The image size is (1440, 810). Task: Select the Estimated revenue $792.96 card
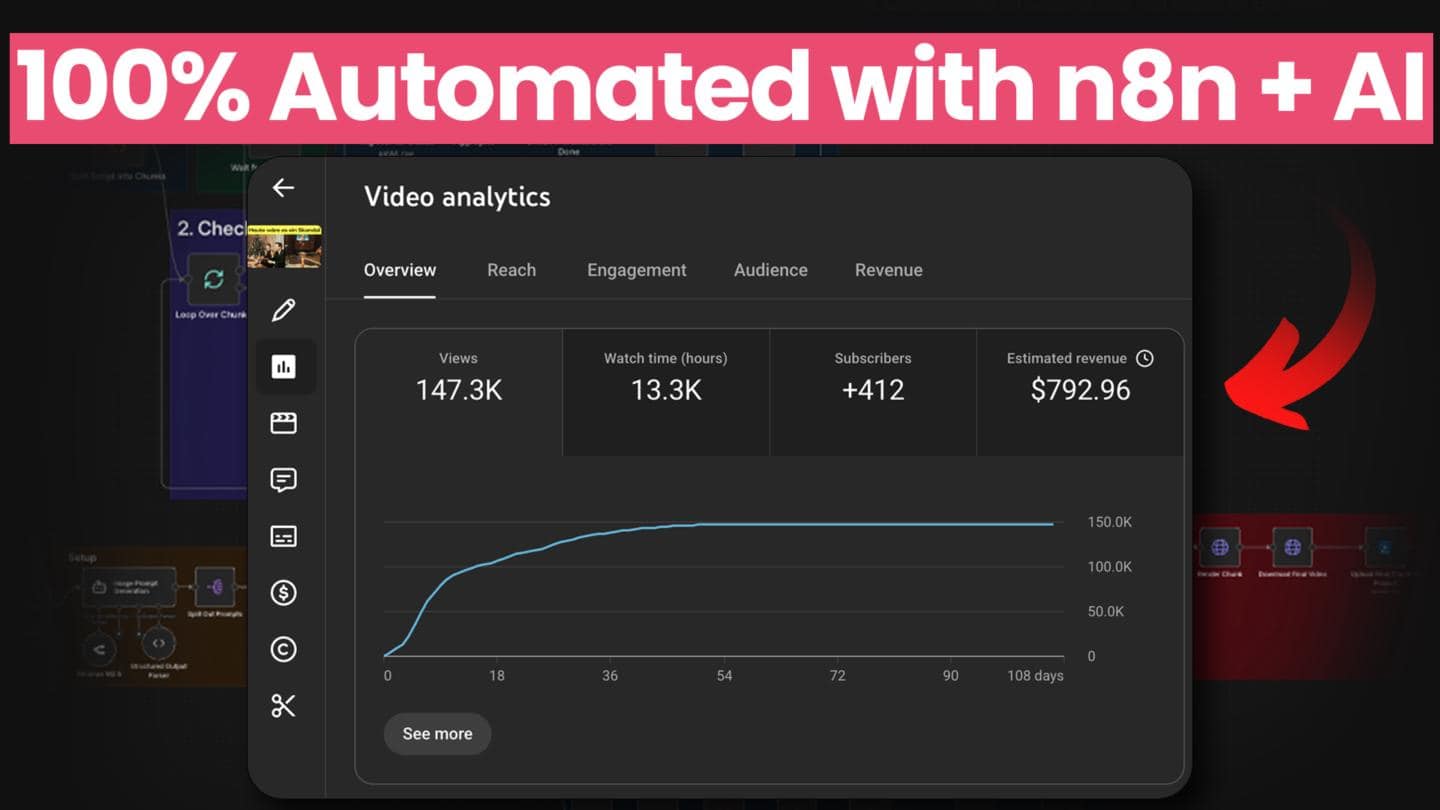[x=1080, y=393]
